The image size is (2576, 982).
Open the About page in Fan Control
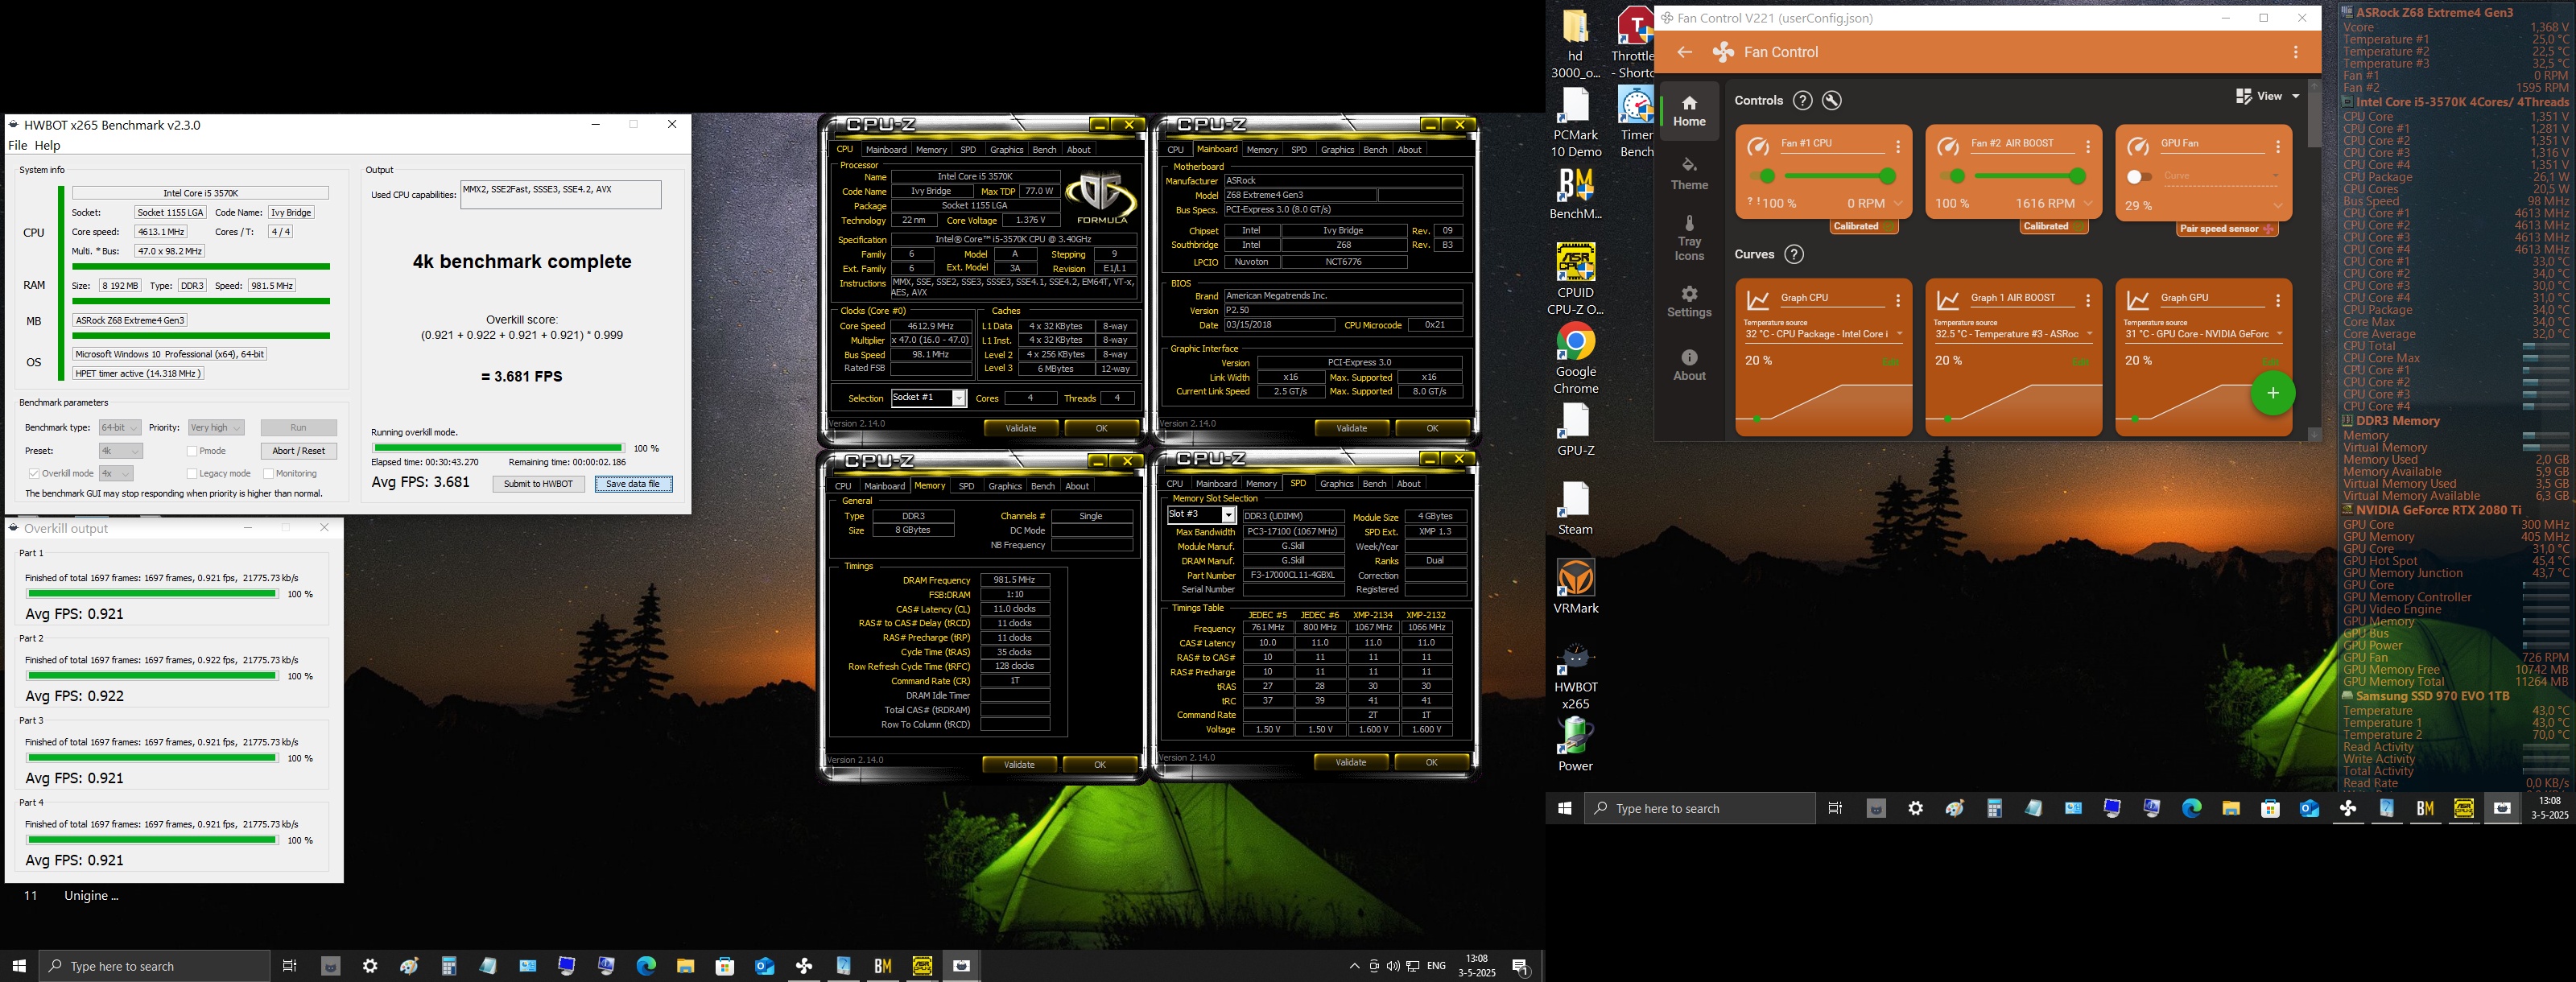(x=1690, y=365)
